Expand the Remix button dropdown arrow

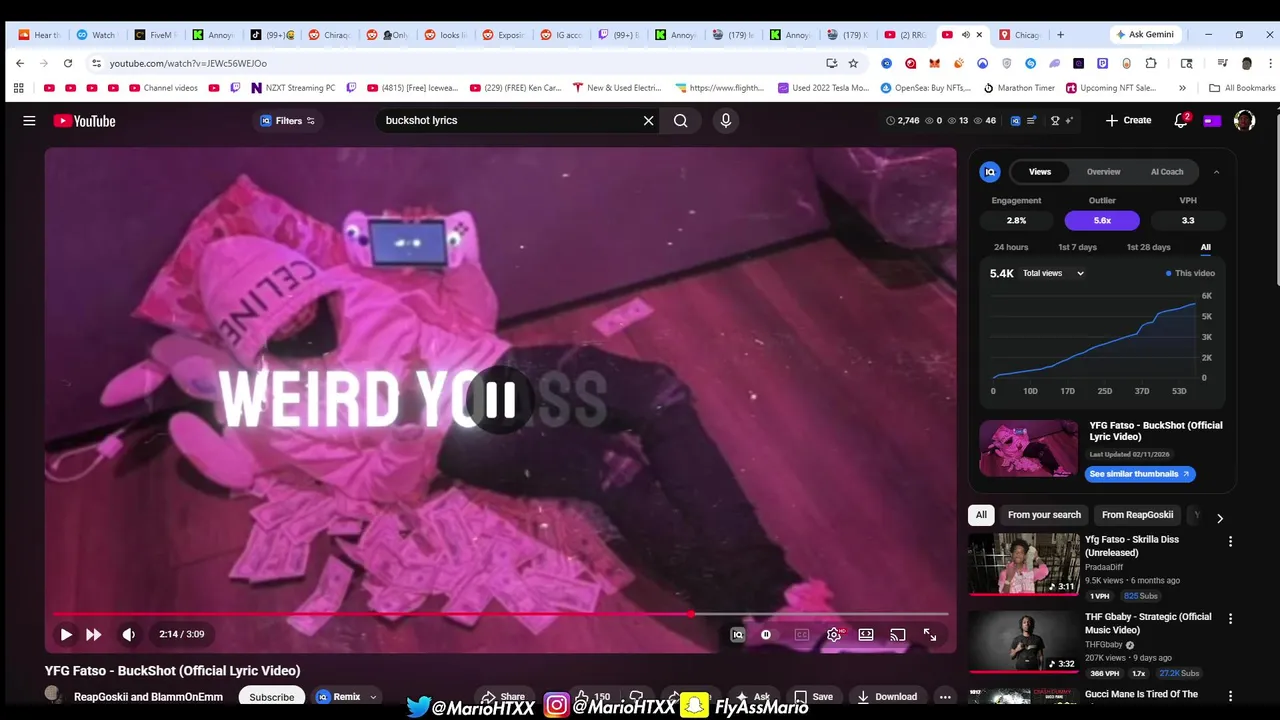click(373, 697)
